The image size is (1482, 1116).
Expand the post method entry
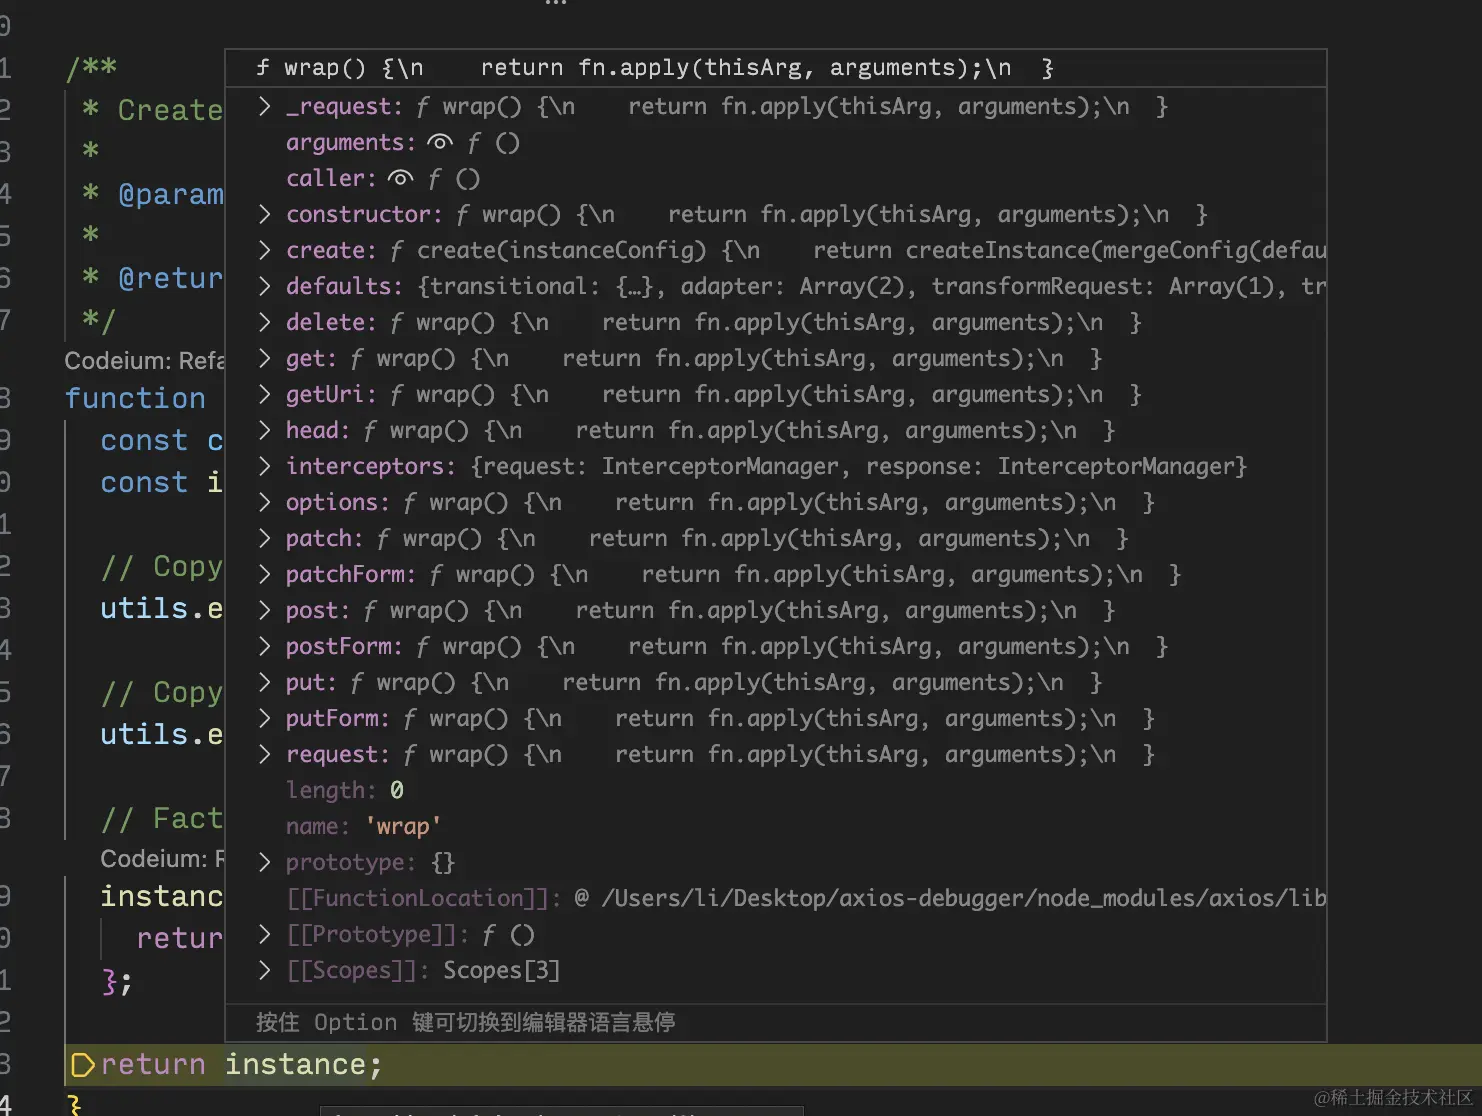[x=264, y=611]
